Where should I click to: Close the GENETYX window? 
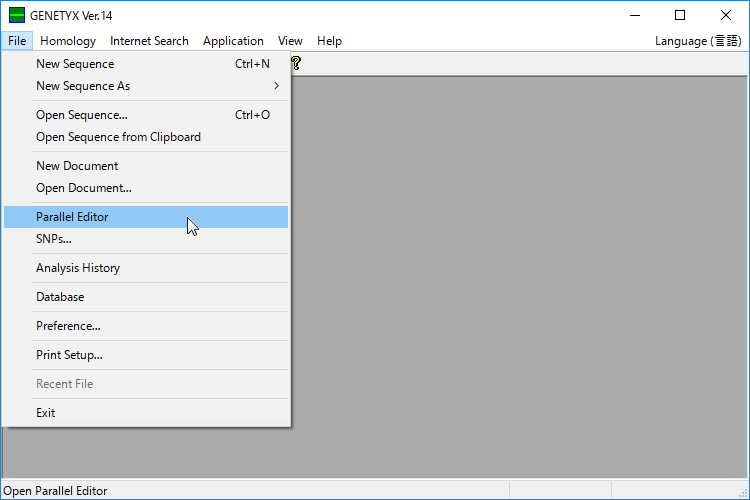[x=726, y=15]
